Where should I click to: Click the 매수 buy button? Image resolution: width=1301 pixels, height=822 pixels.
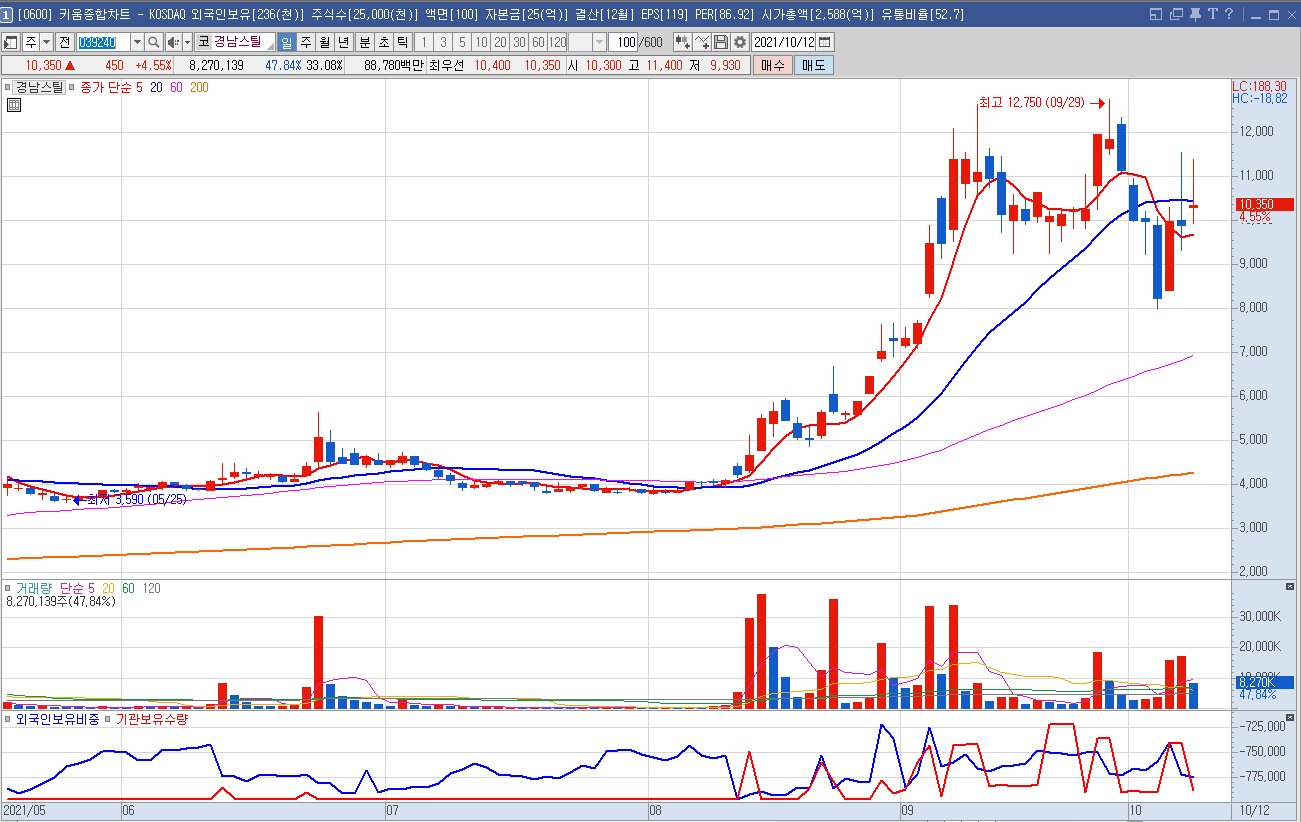tap(773, 65)
